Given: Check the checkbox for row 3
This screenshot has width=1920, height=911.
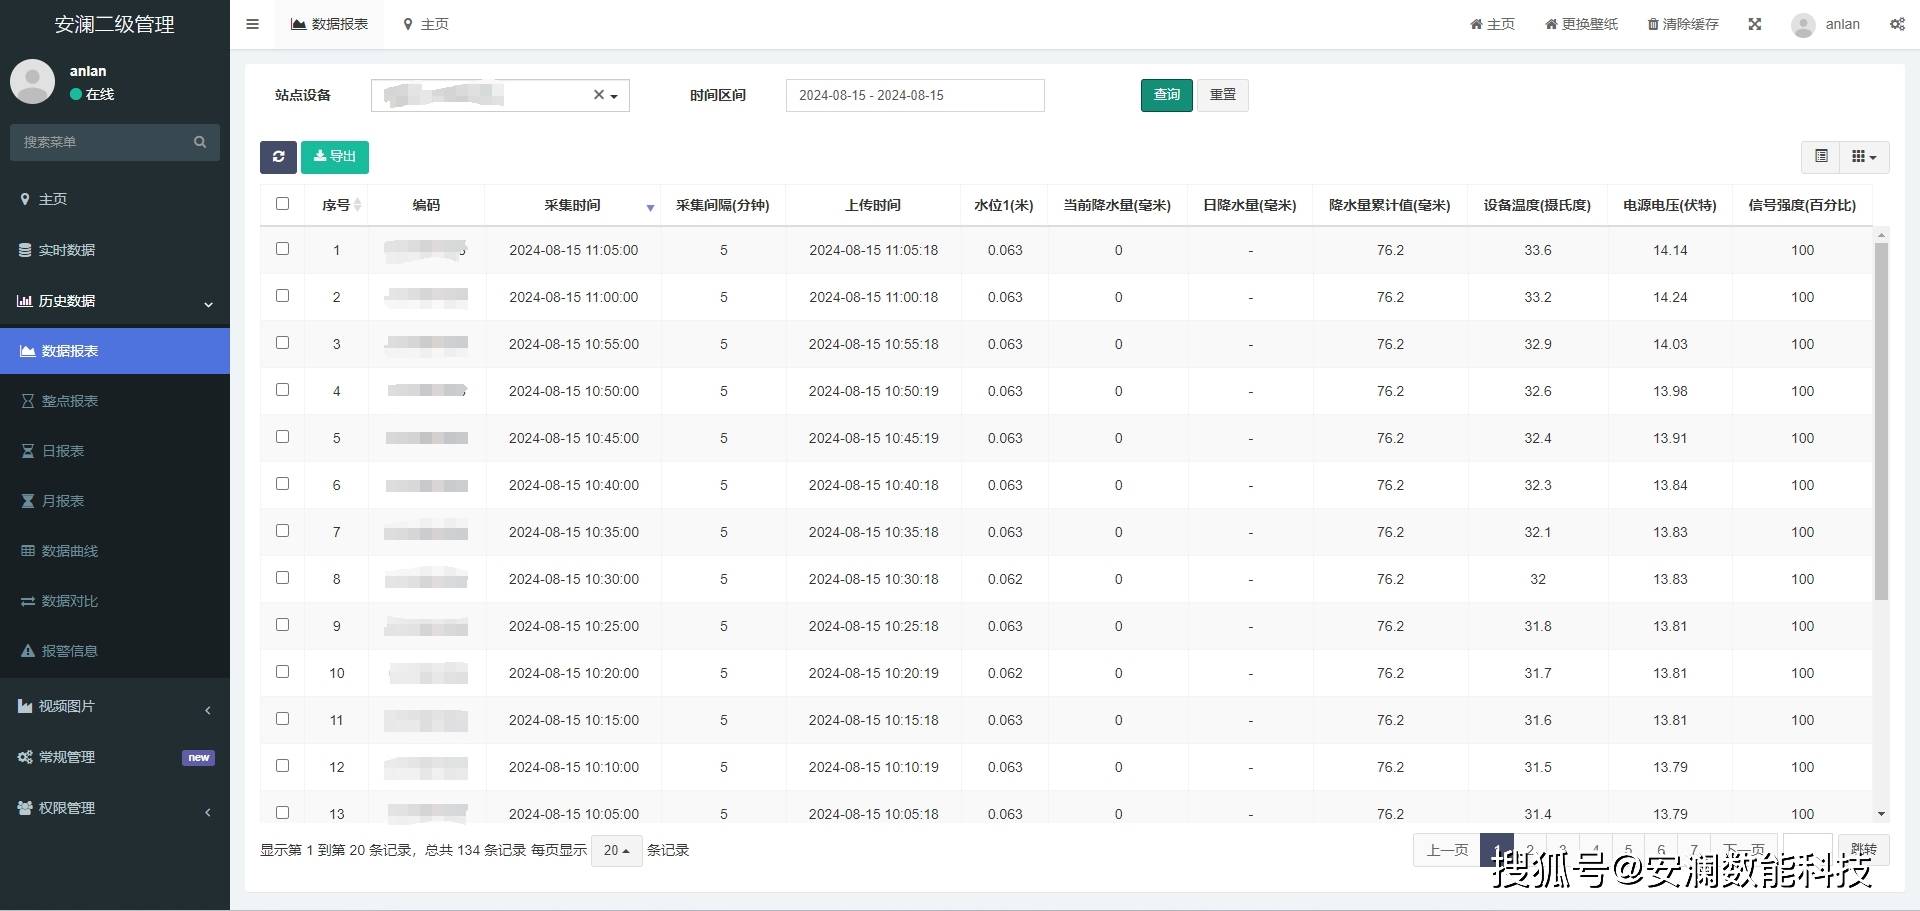Looking at the screenshot, I should pyautogui.click(x=282, y=343).
